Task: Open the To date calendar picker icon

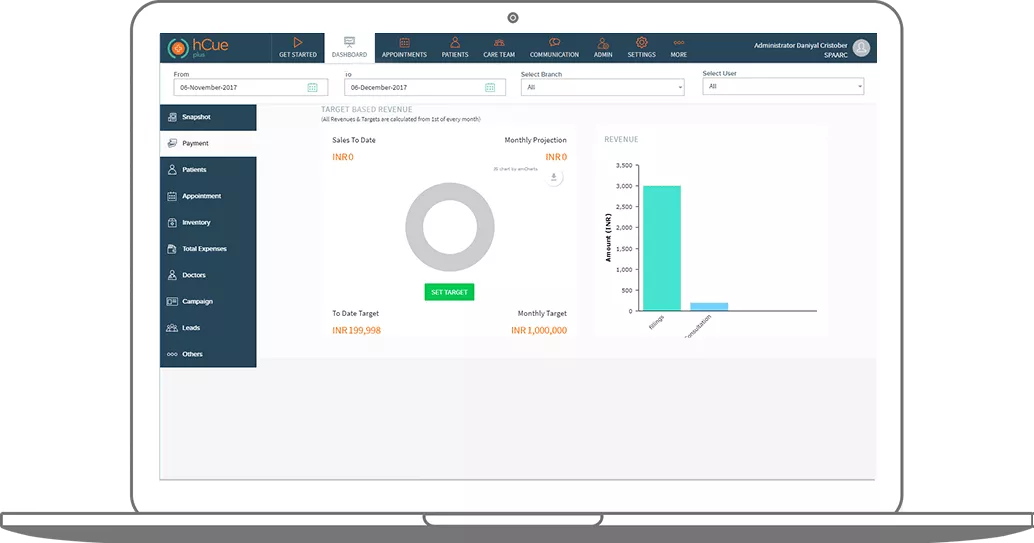Action: [x=490, y=87]
